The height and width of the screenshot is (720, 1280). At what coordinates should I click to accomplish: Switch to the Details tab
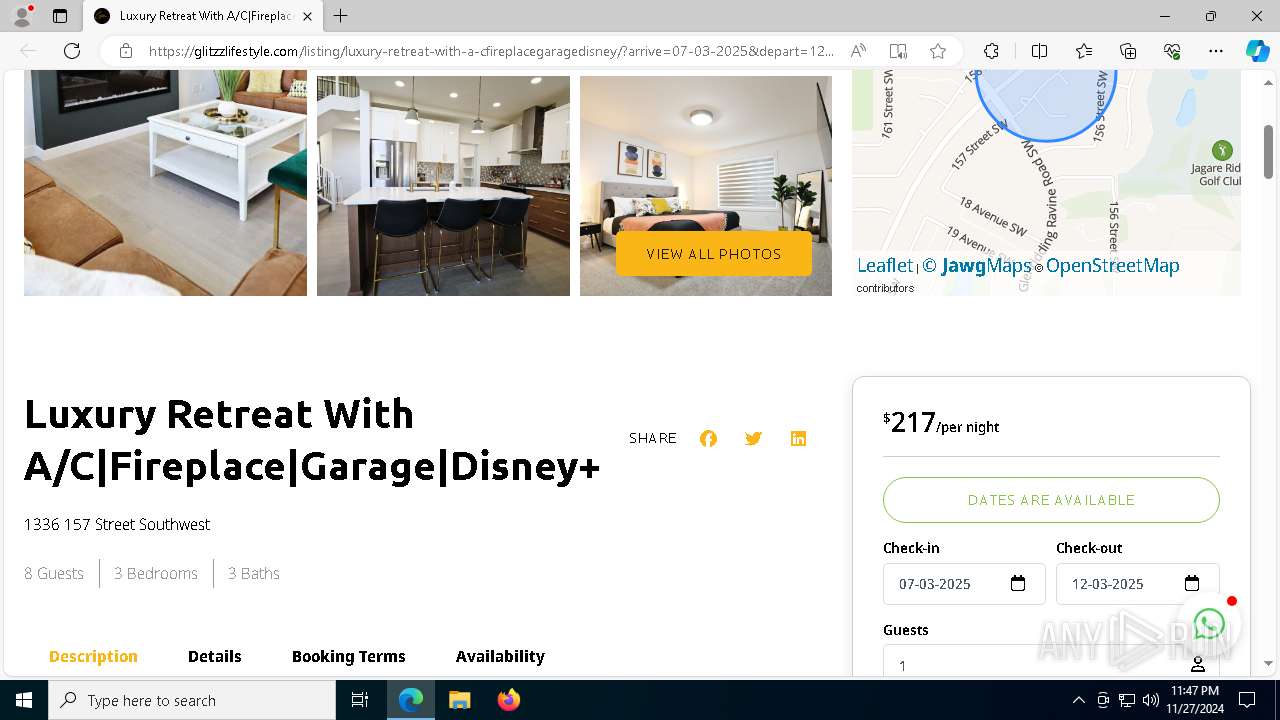pos(215,656)
